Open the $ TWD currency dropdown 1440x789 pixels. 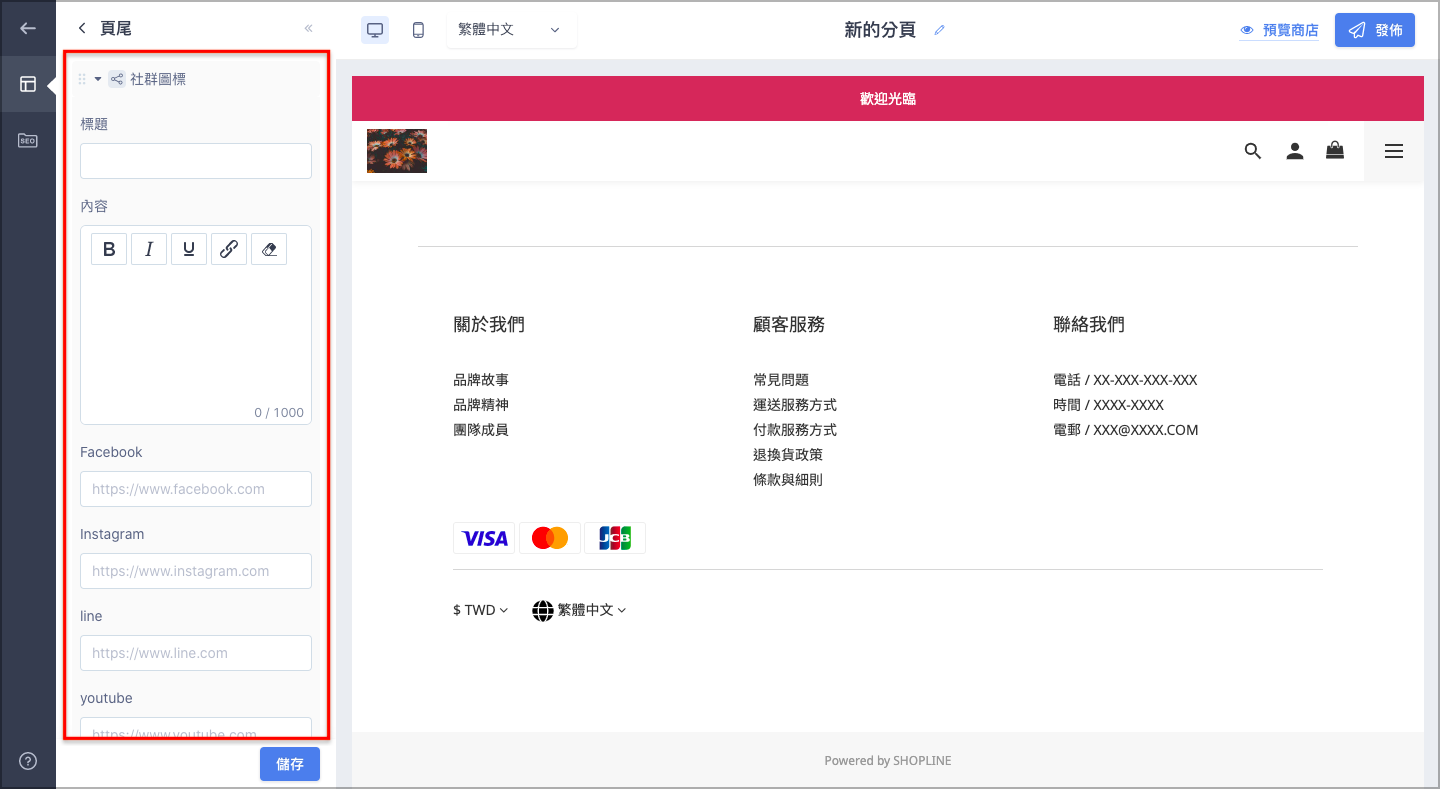pos(481,610)
